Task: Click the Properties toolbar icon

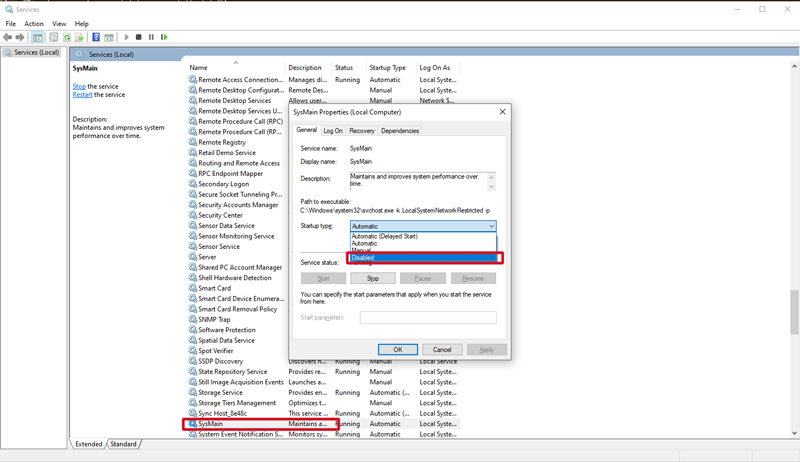Action: point(54,37)
